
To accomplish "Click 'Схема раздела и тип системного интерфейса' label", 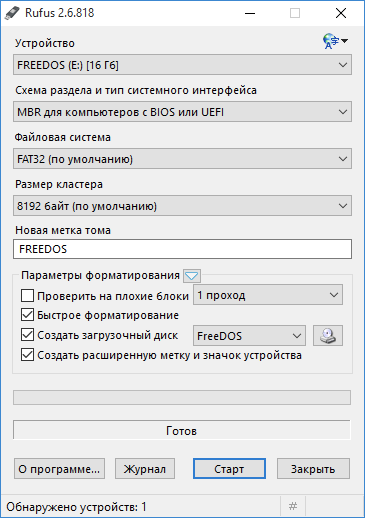I will 136,90.
